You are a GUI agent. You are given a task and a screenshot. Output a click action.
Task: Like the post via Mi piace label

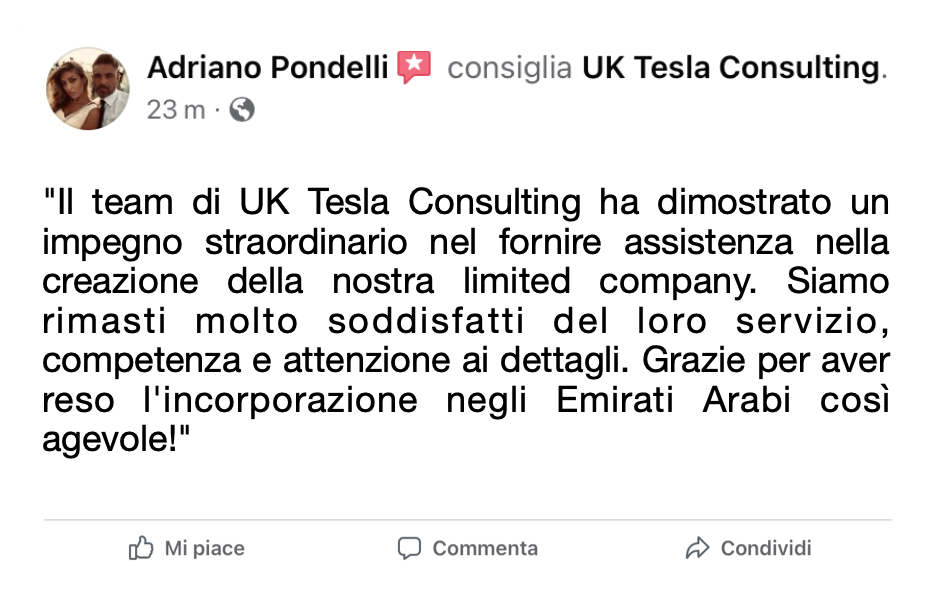click(x=204, y=548)
